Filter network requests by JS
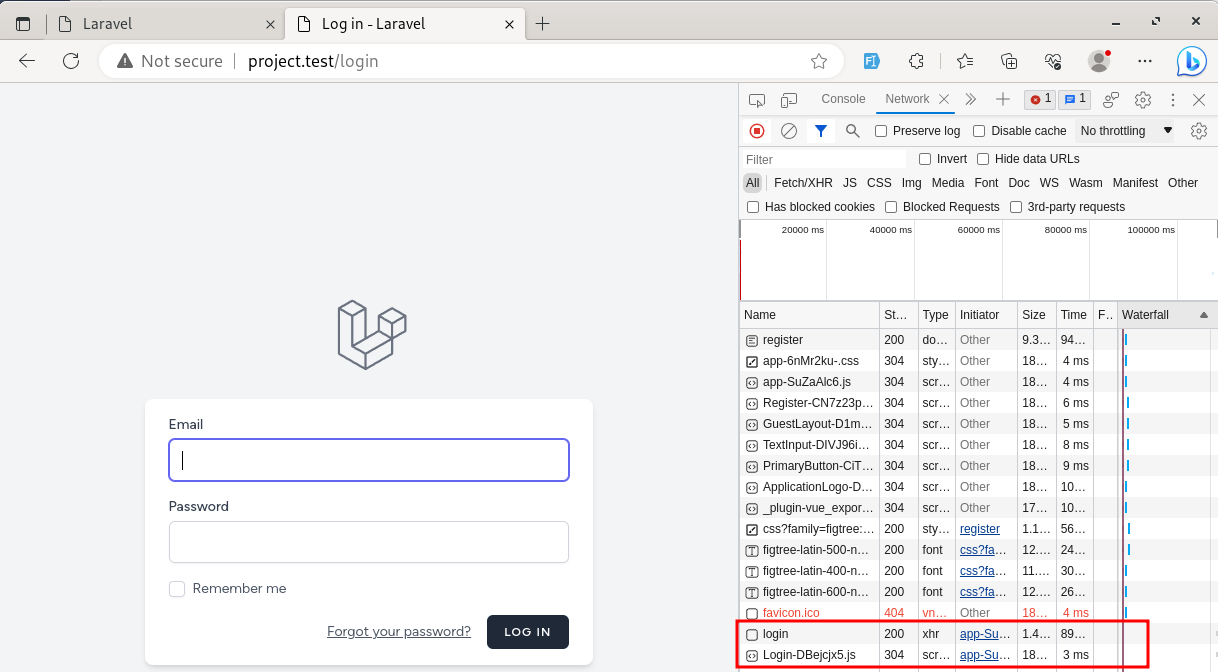This screenshot has width=1218, height=672. [x=850, y=183]
